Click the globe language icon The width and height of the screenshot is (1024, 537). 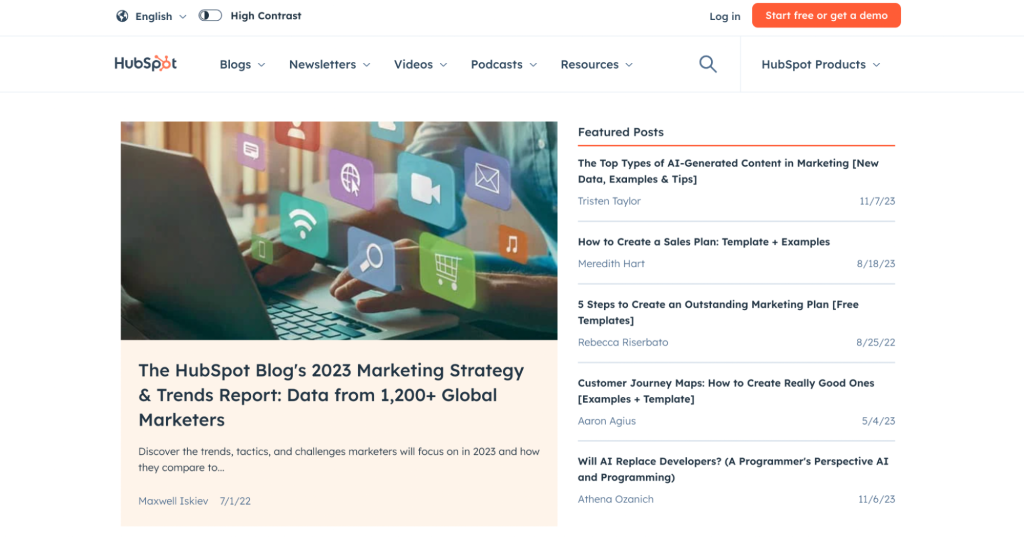pyautogui.click(x=122, y=16)
